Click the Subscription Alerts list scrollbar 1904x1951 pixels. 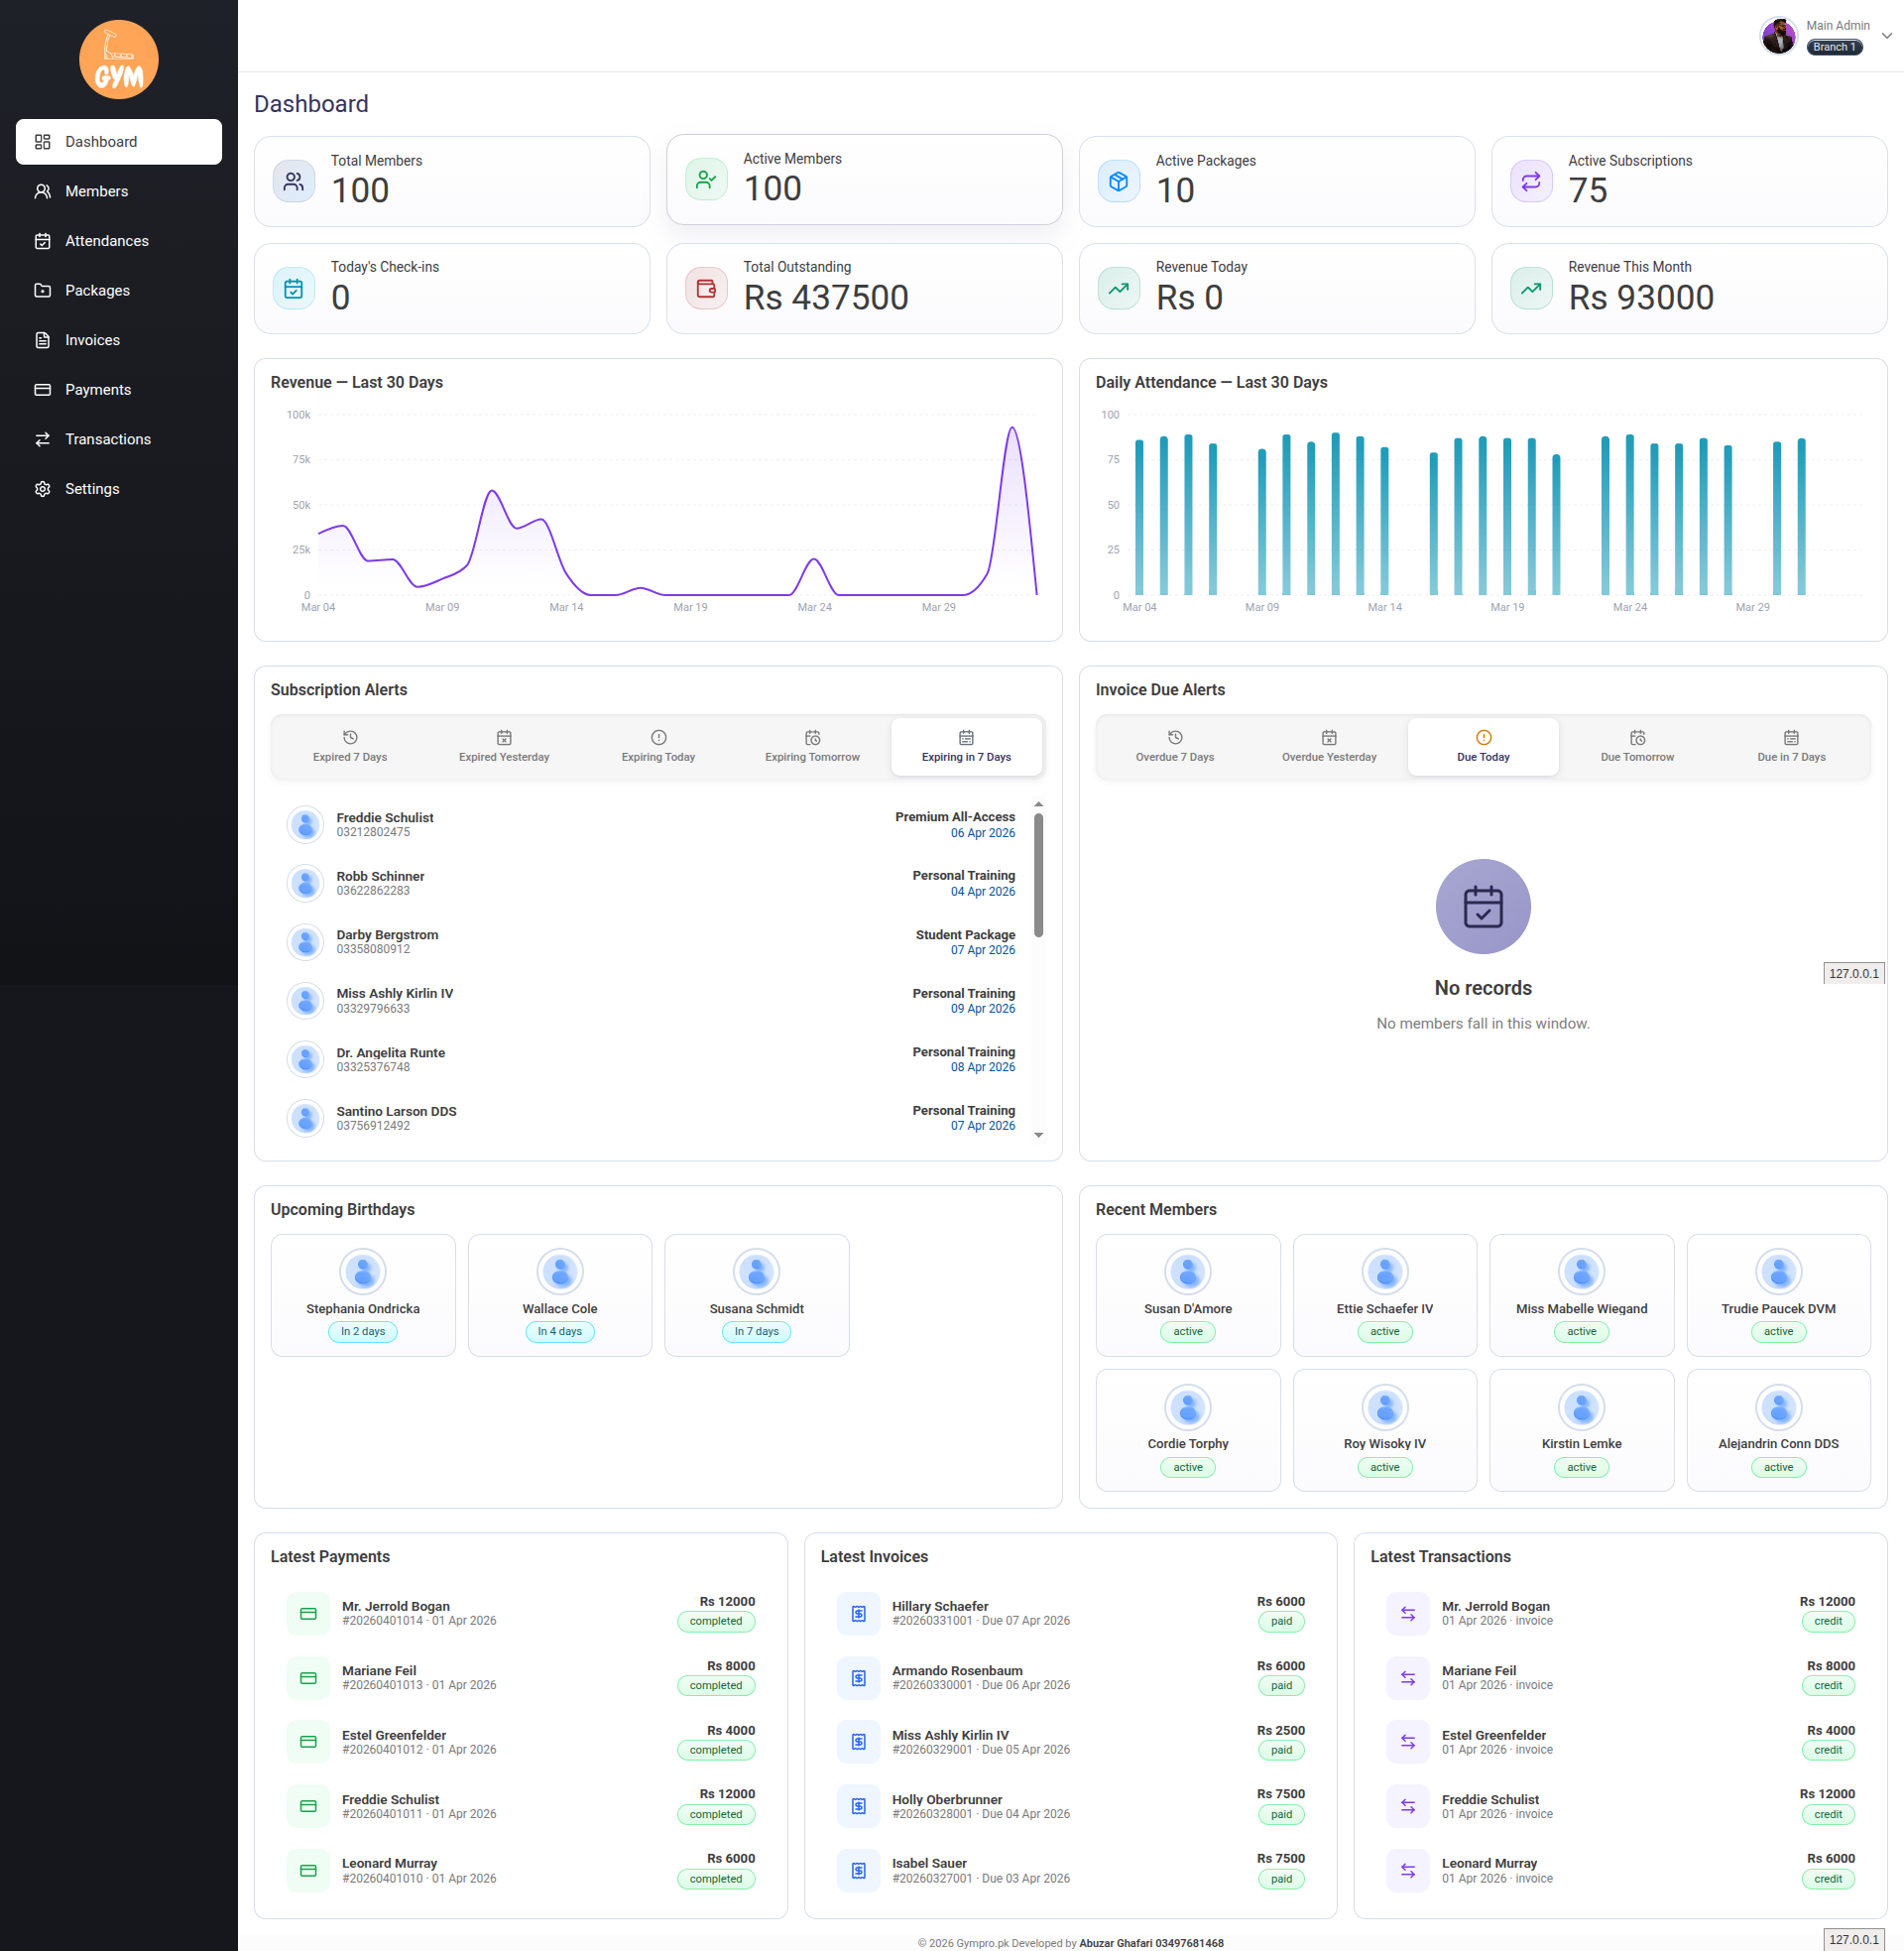coord(1040,870)
